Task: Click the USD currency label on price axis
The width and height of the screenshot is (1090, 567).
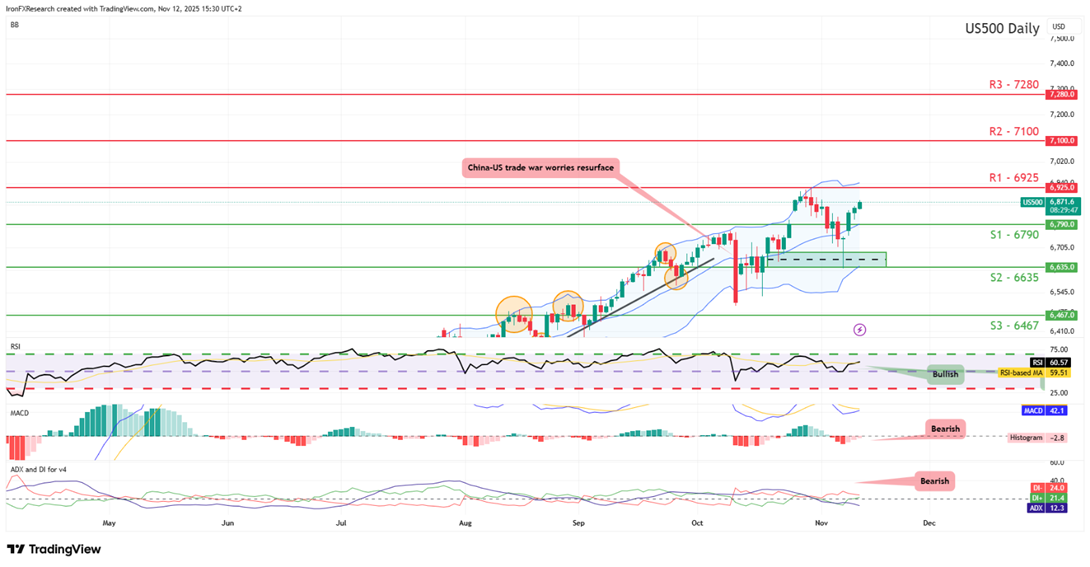Action: (1058, 26)
